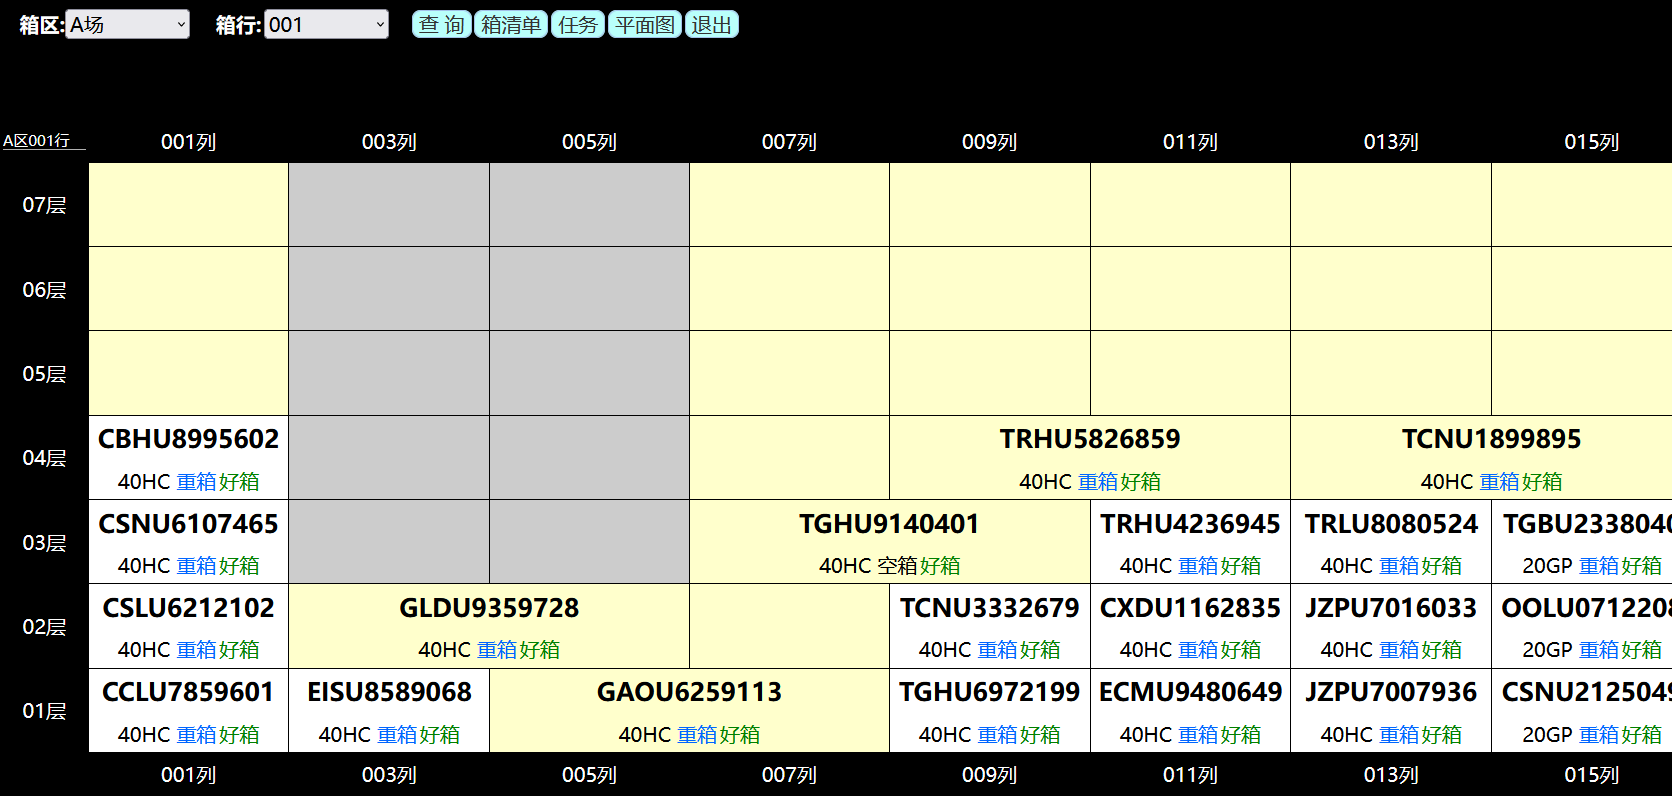Select container GAOU6259113
Image resolution: width=1672 pixels, height=796 pixels.
[689, 692]
